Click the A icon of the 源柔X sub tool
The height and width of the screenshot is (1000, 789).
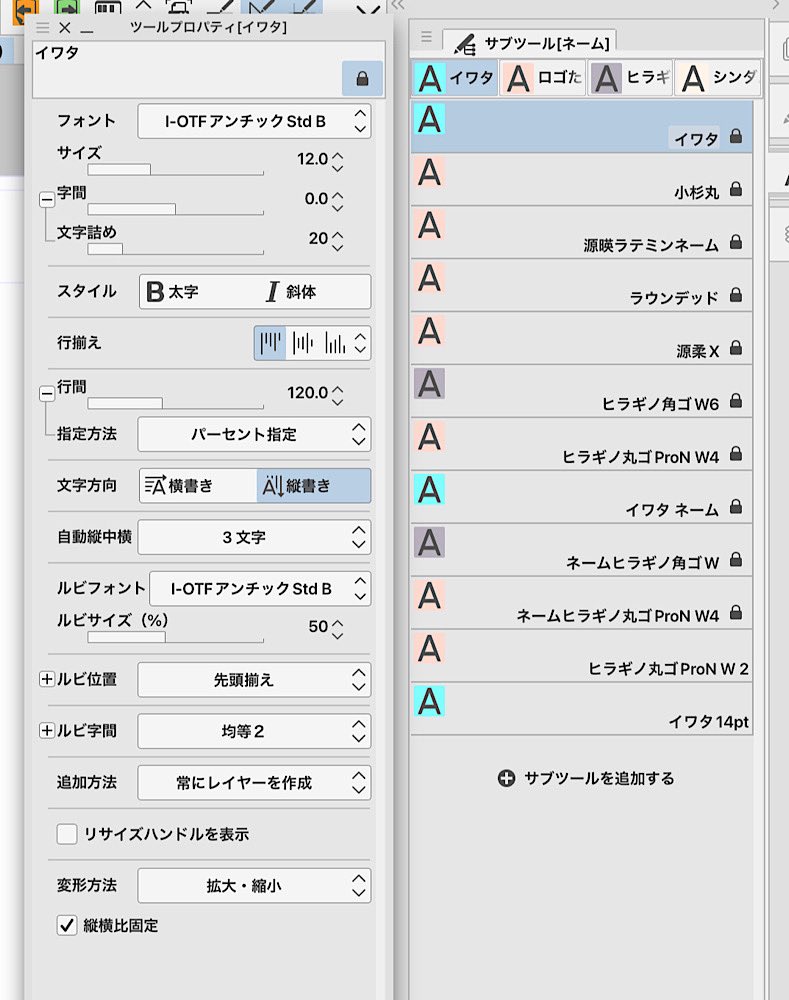pyautogui.click(x=429, y=331)
